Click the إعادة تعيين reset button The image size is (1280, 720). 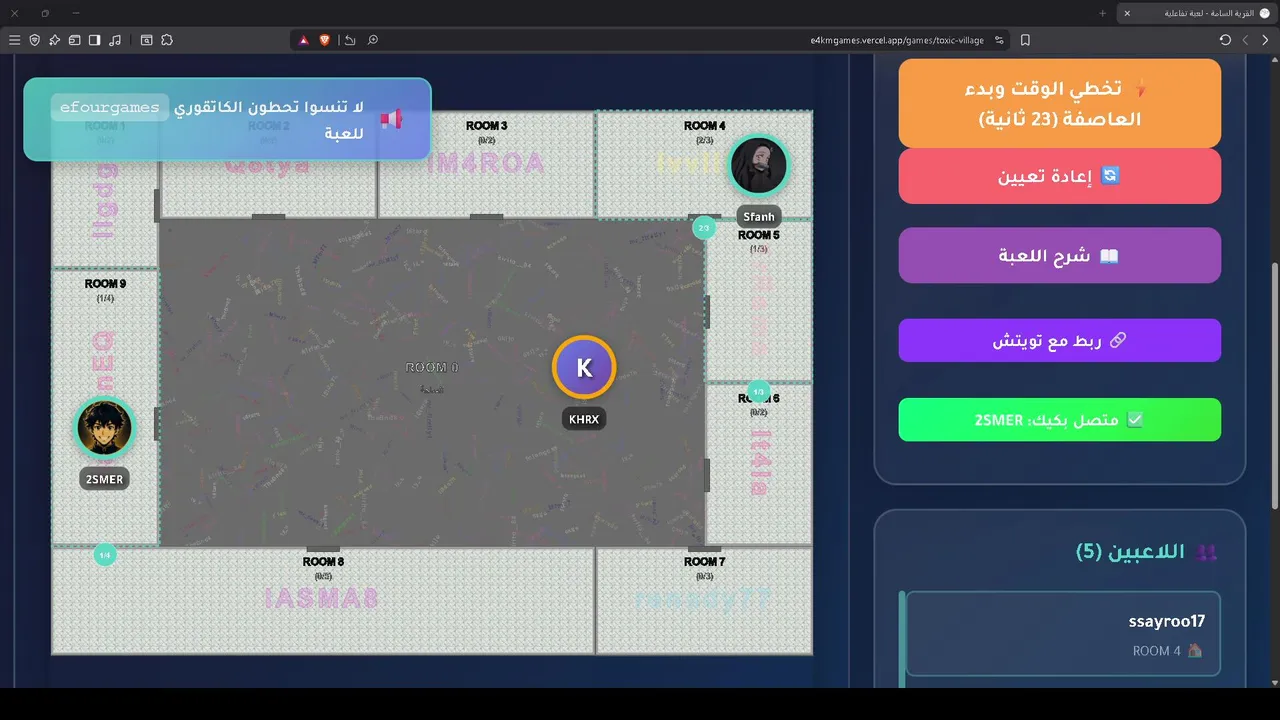pyautogui.click(x=1060, y=176)
